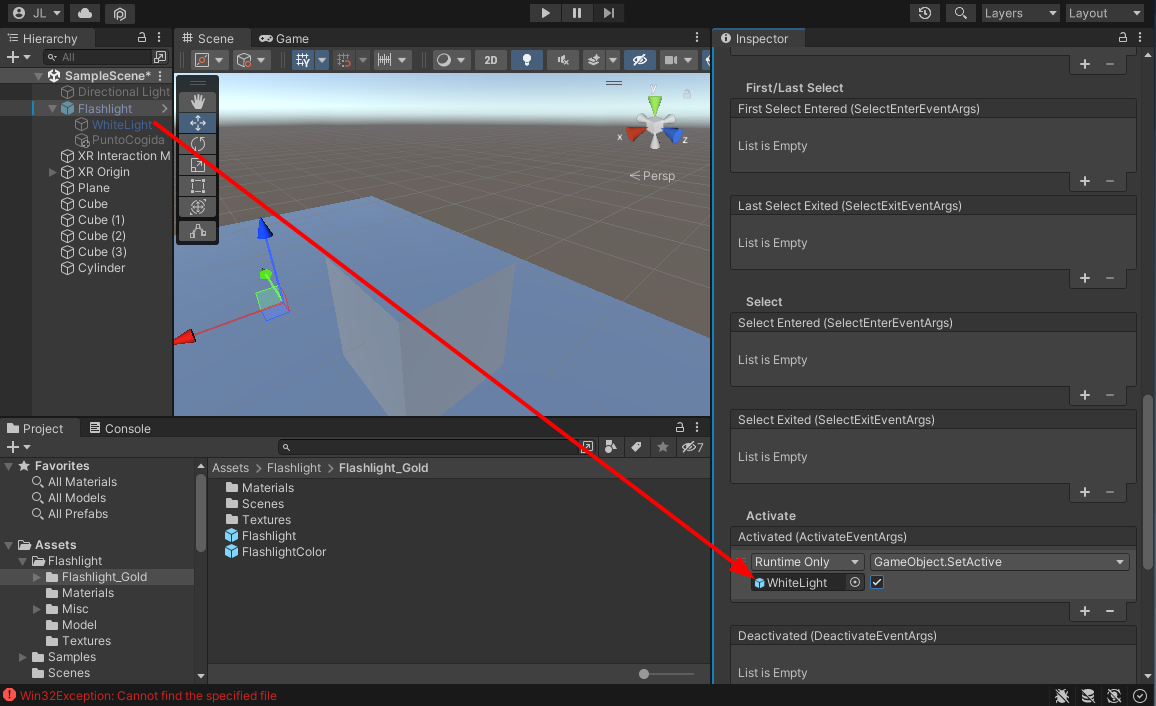
Task: Expand the XR Origin tree item
Action: click(x=53, y=172)
